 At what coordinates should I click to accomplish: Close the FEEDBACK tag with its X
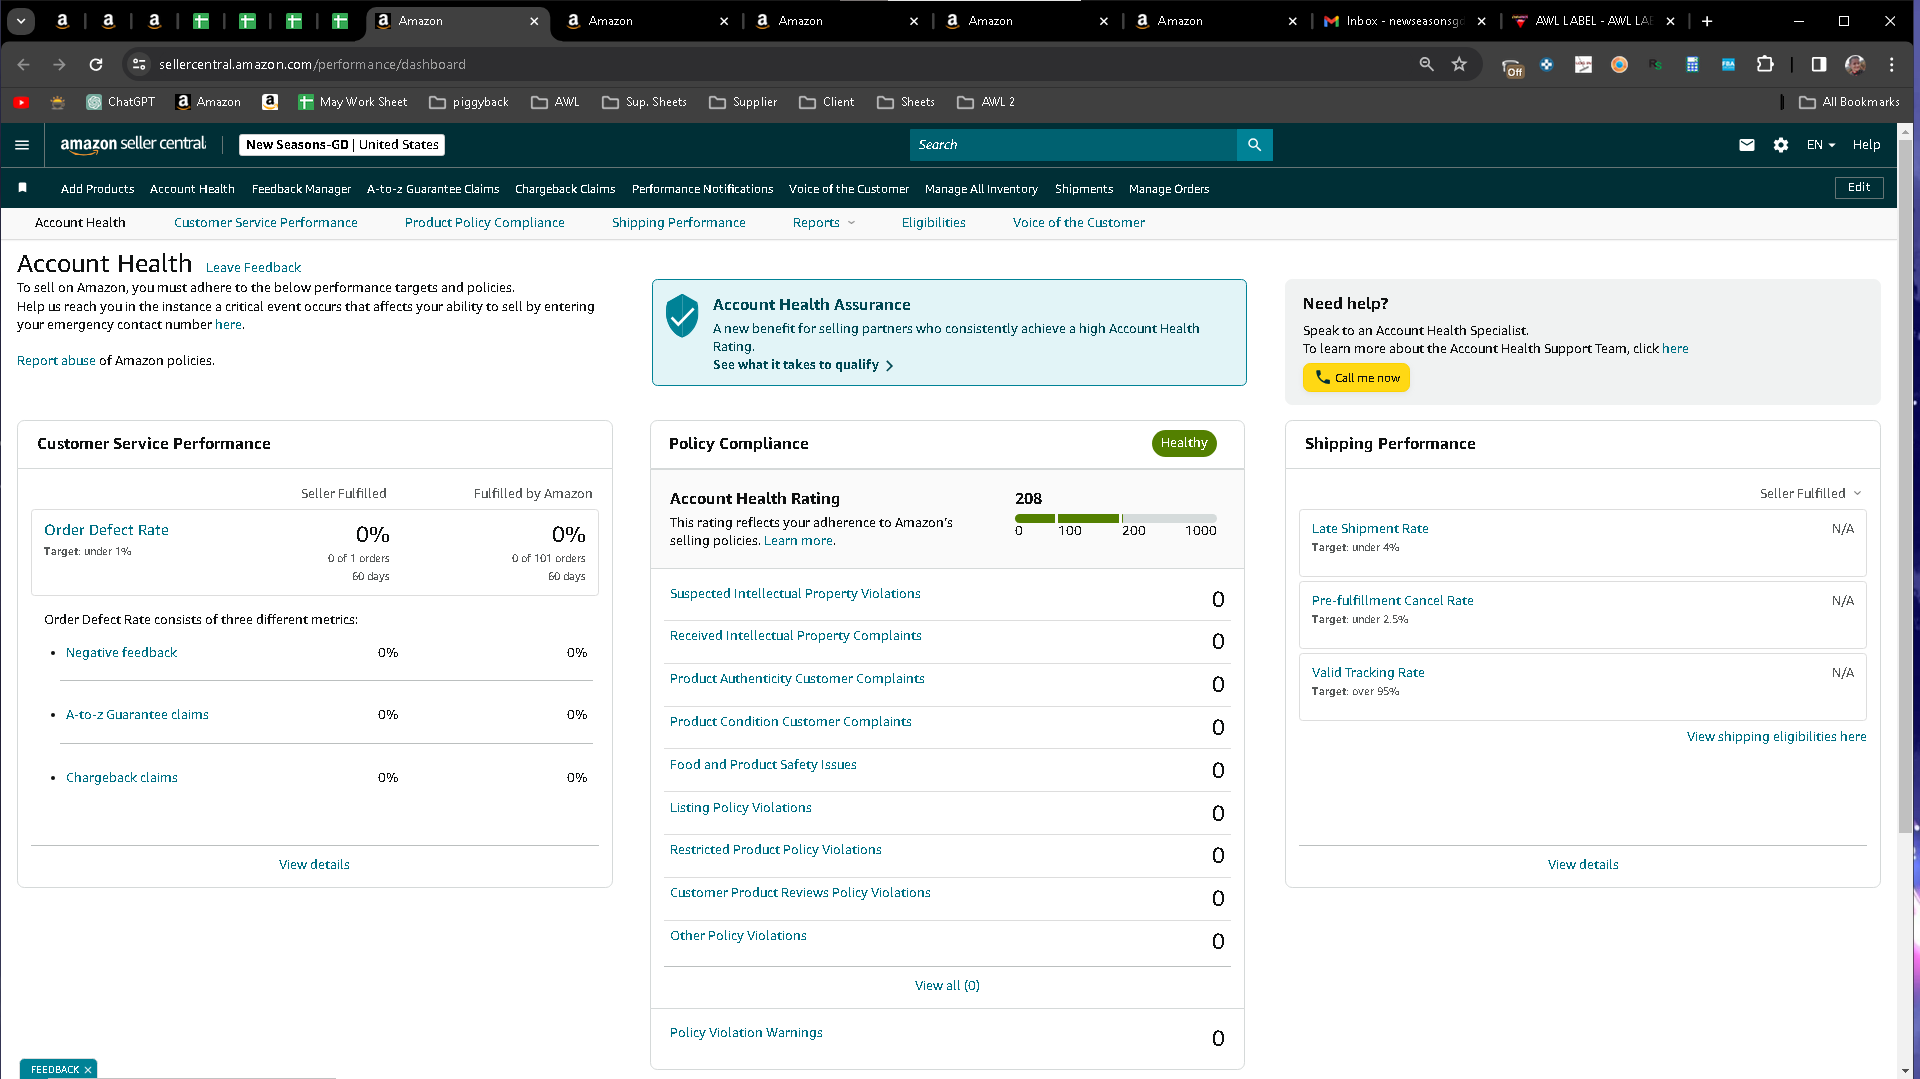88,1069
